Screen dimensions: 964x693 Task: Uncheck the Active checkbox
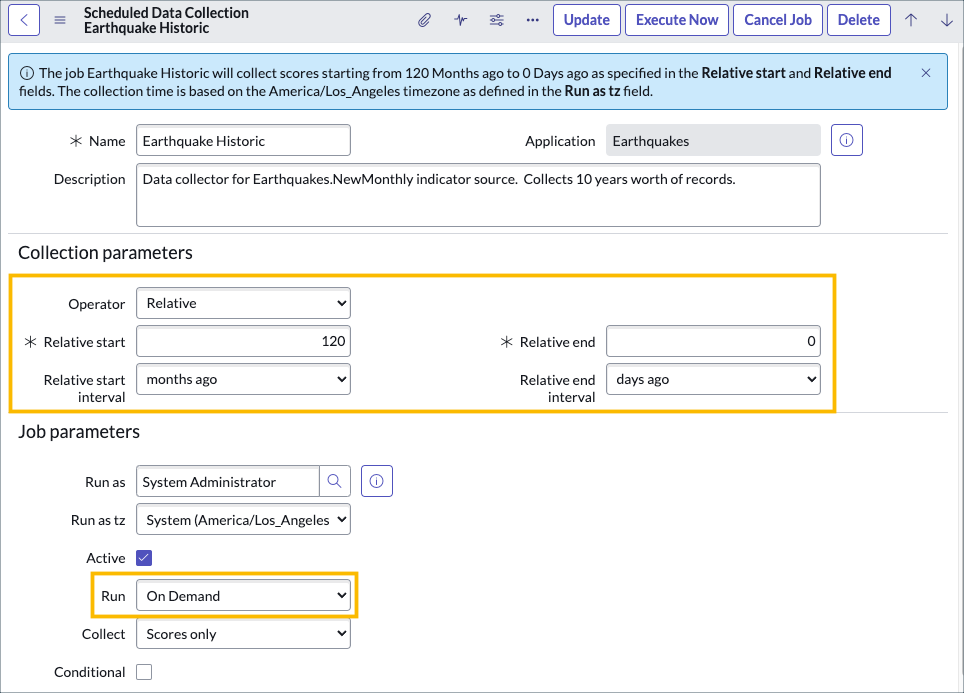(144, 558)
